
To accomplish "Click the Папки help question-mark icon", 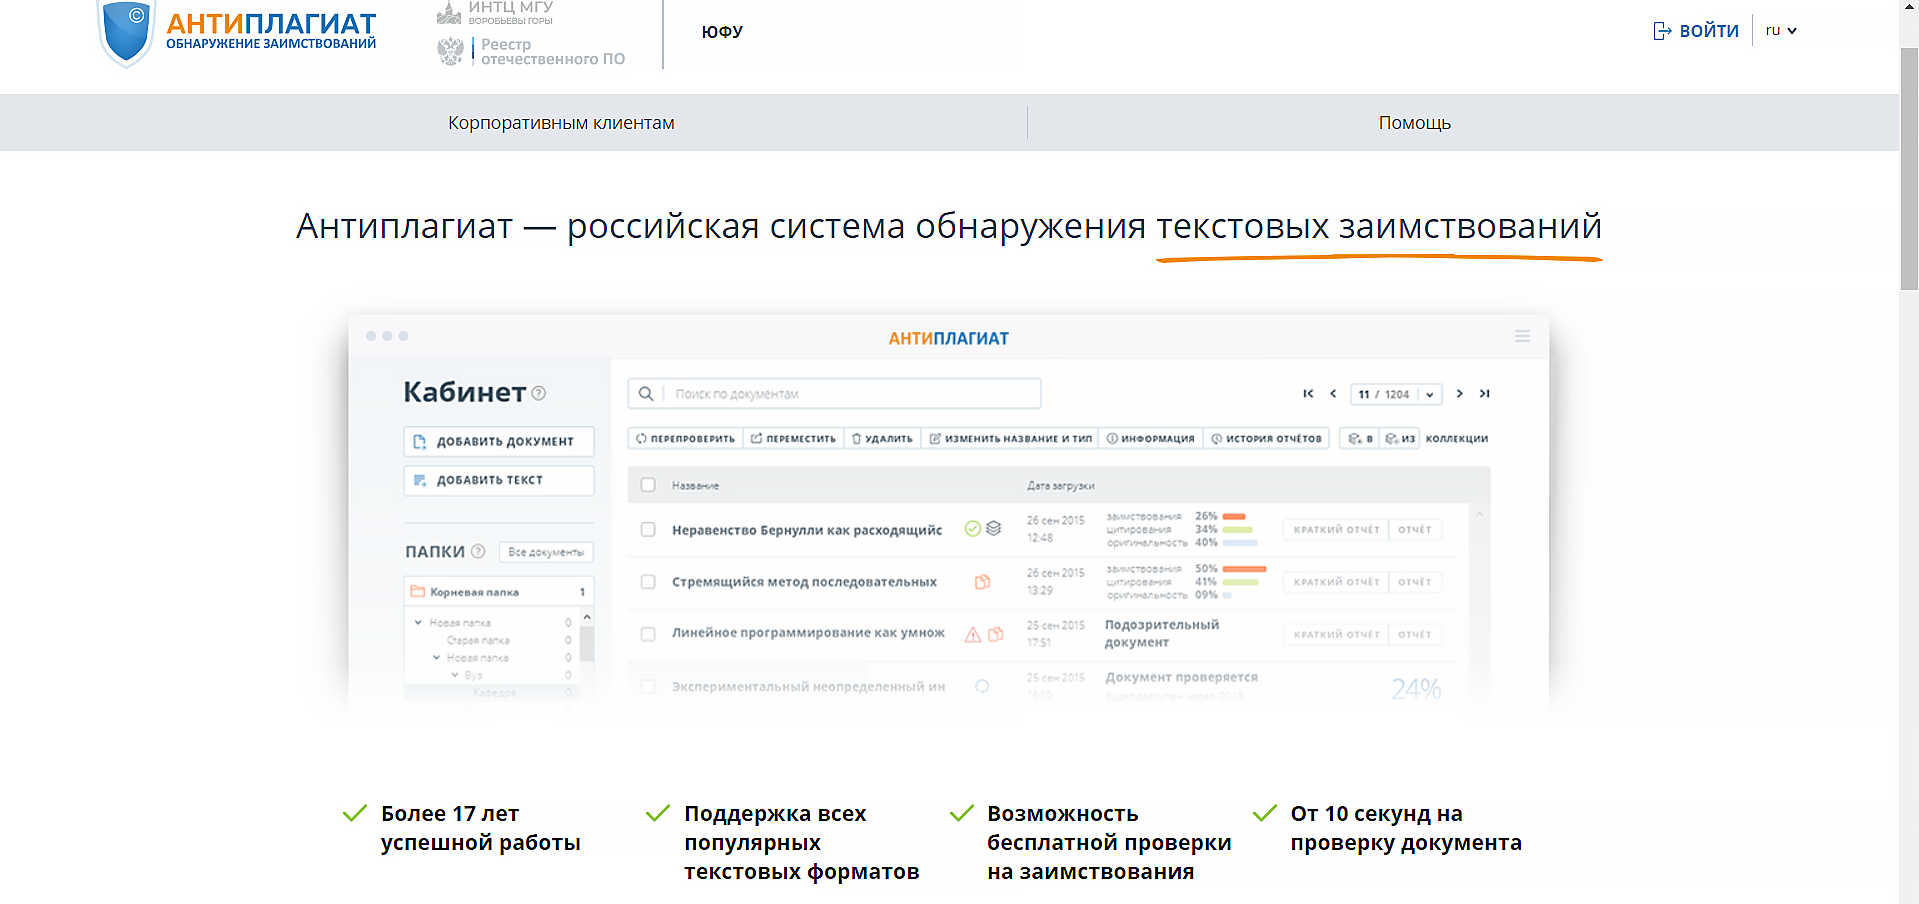I will (478, 551).
